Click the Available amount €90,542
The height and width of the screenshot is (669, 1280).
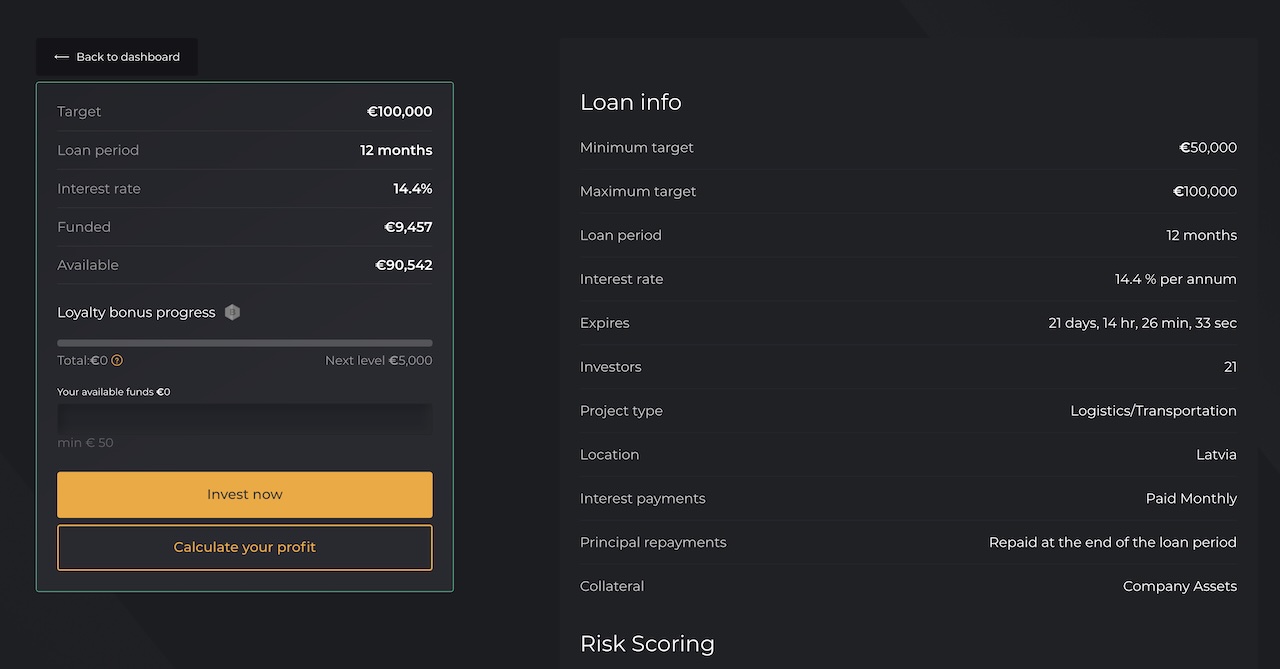point(403,265)
